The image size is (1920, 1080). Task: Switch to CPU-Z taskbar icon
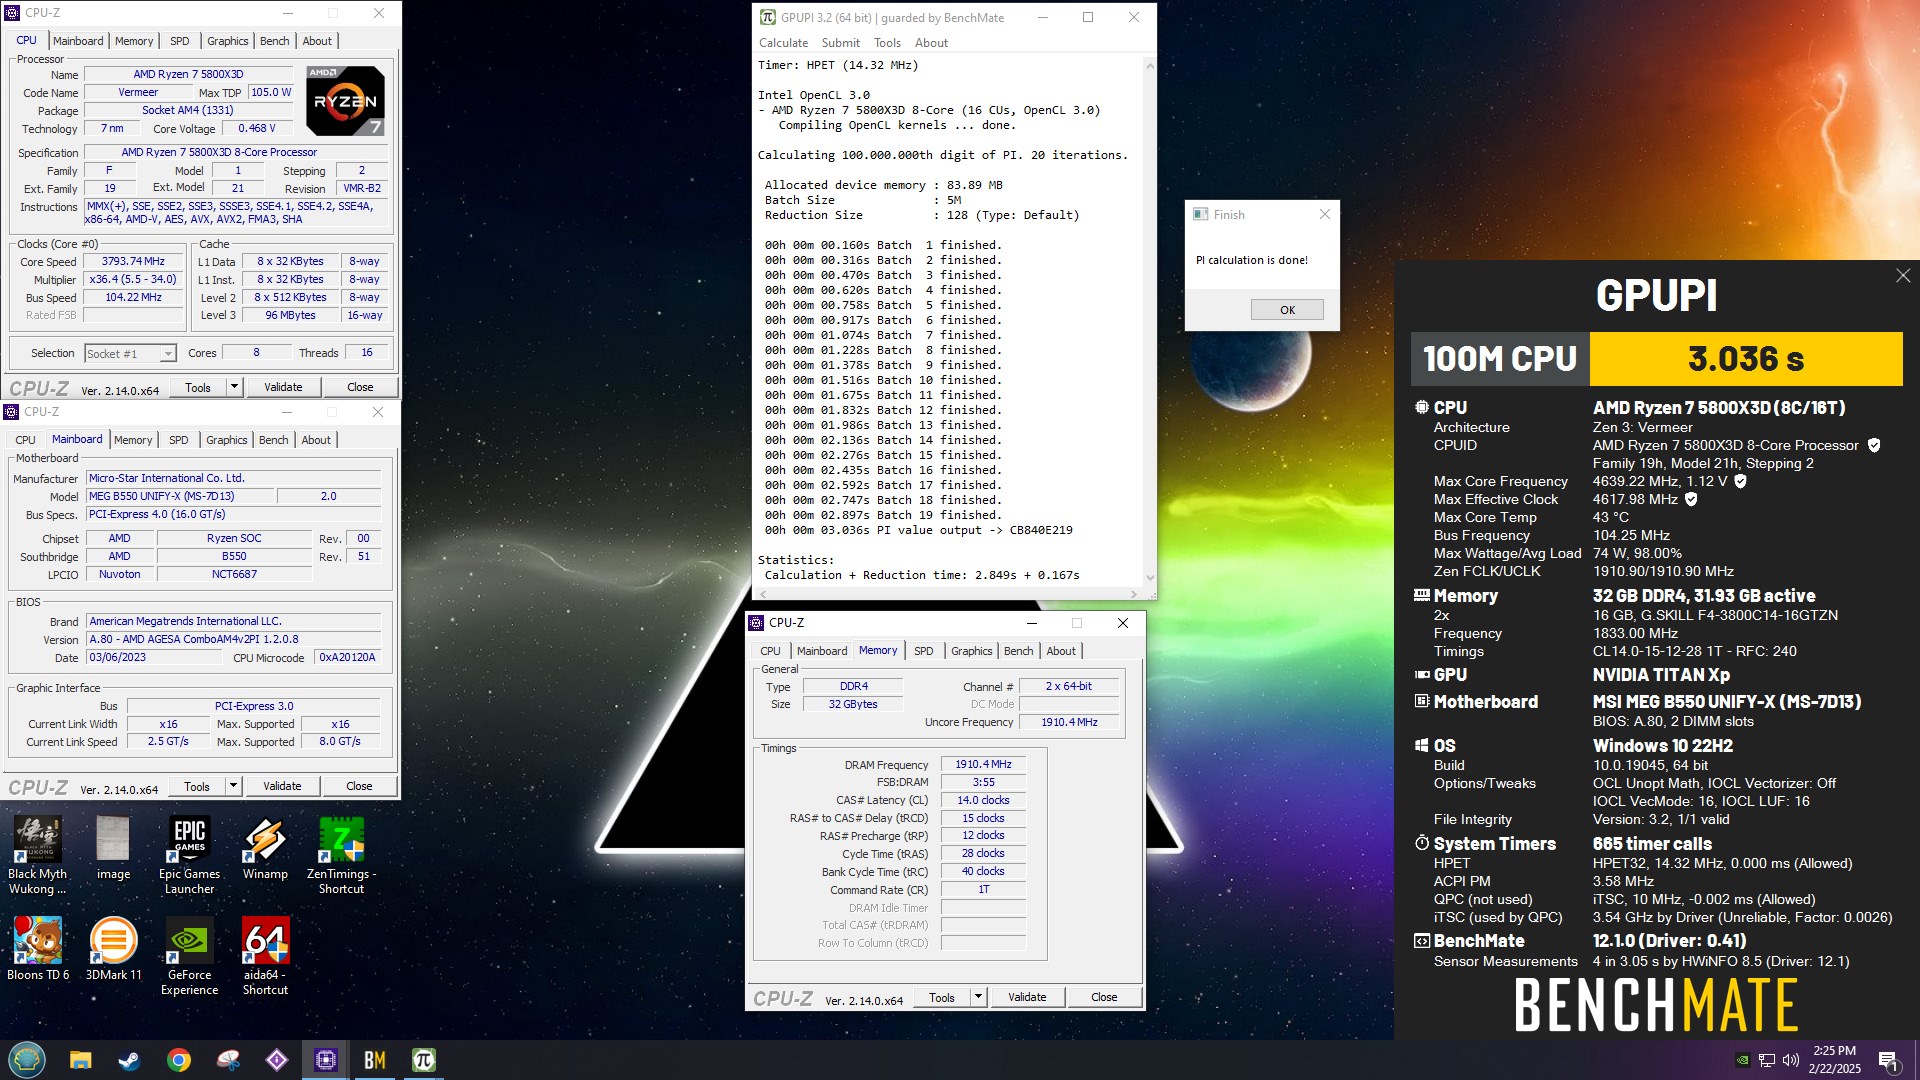(x=326, y=1060)
